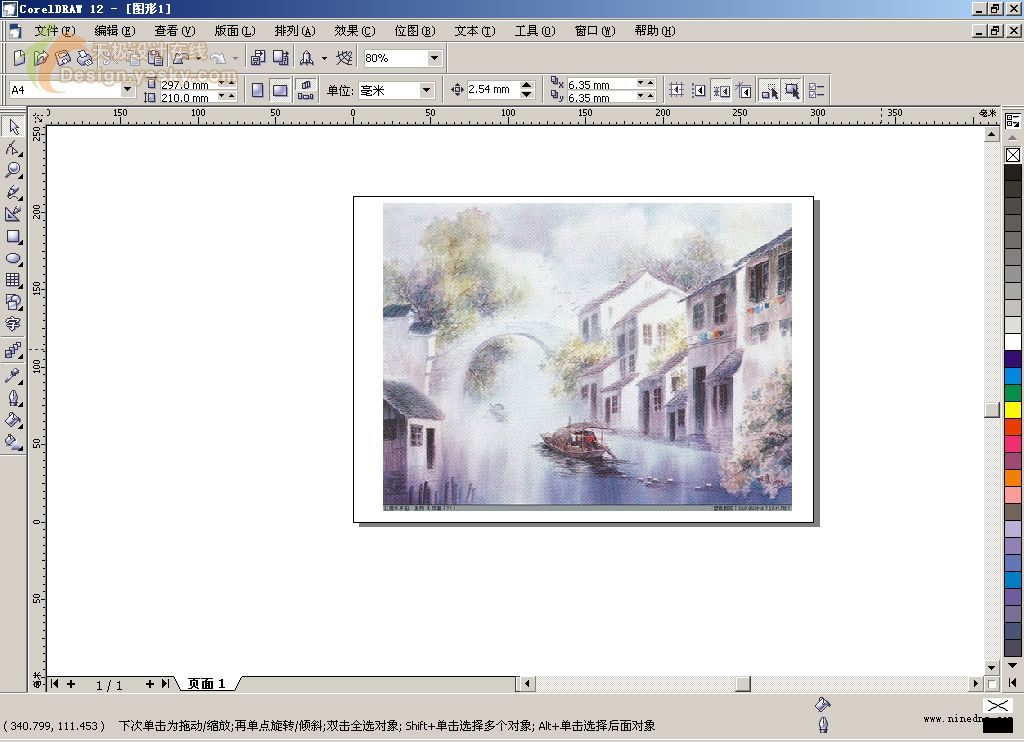Switch page to landscape orientation
This screenshot has height=742, width=1024.
click(280, 90)
